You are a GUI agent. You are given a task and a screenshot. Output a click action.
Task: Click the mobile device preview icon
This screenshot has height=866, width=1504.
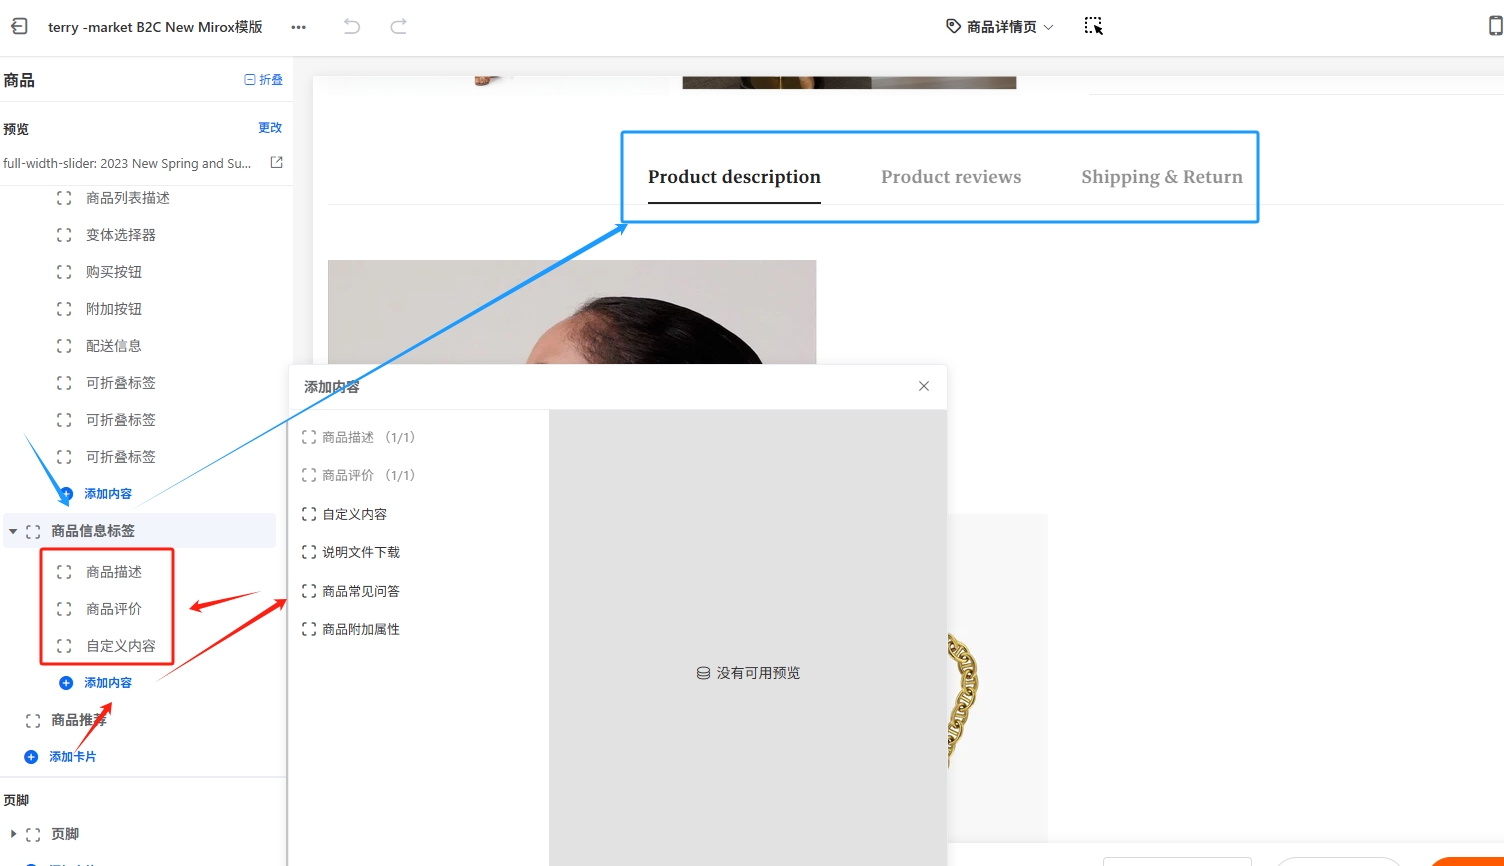[1495, 27]
